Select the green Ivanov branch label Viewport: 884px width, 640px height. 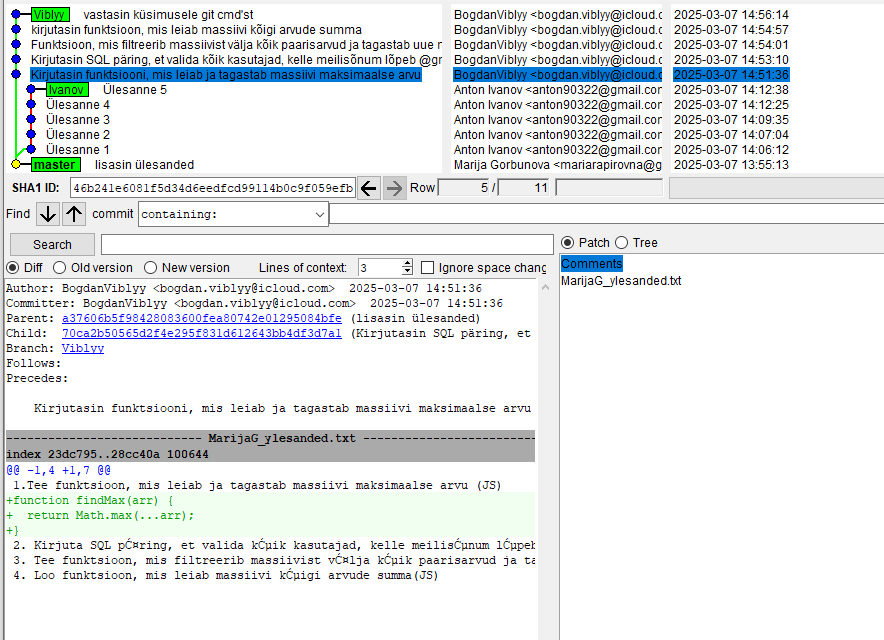click(x=66, y=90)
